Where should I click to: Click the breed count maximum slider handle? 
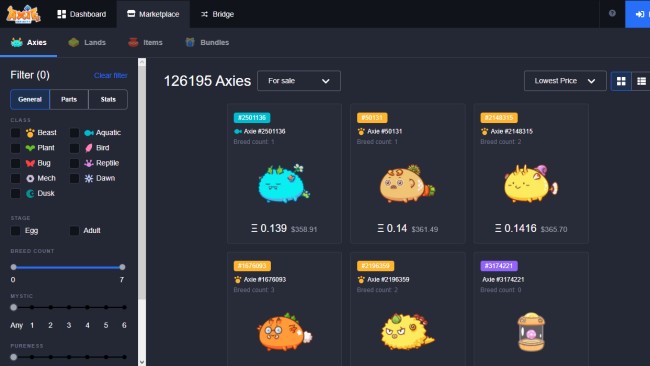[x=122, y=267]
